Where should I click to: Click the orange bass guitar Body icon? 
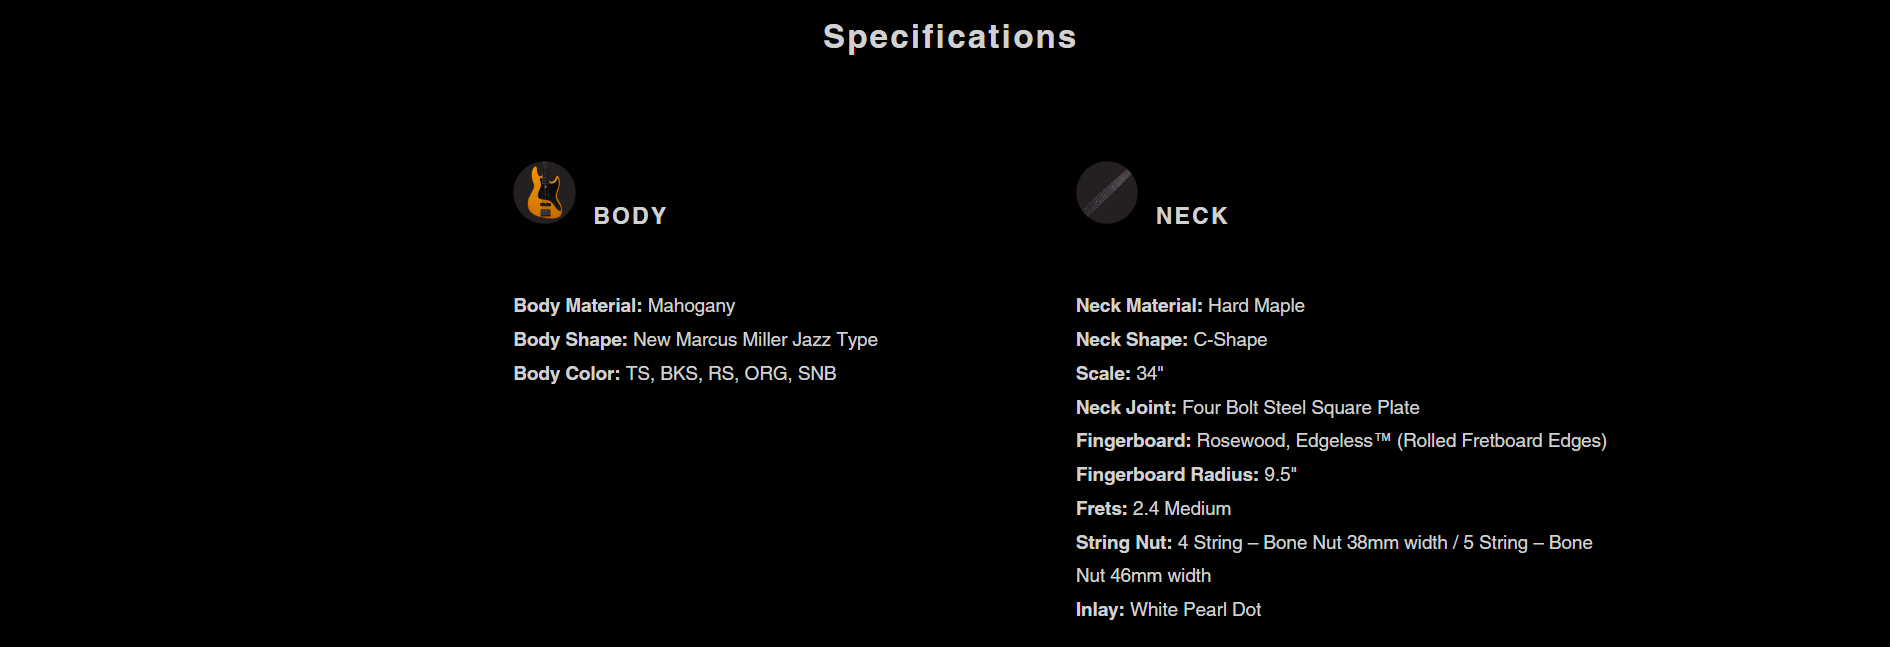[544, 192]
